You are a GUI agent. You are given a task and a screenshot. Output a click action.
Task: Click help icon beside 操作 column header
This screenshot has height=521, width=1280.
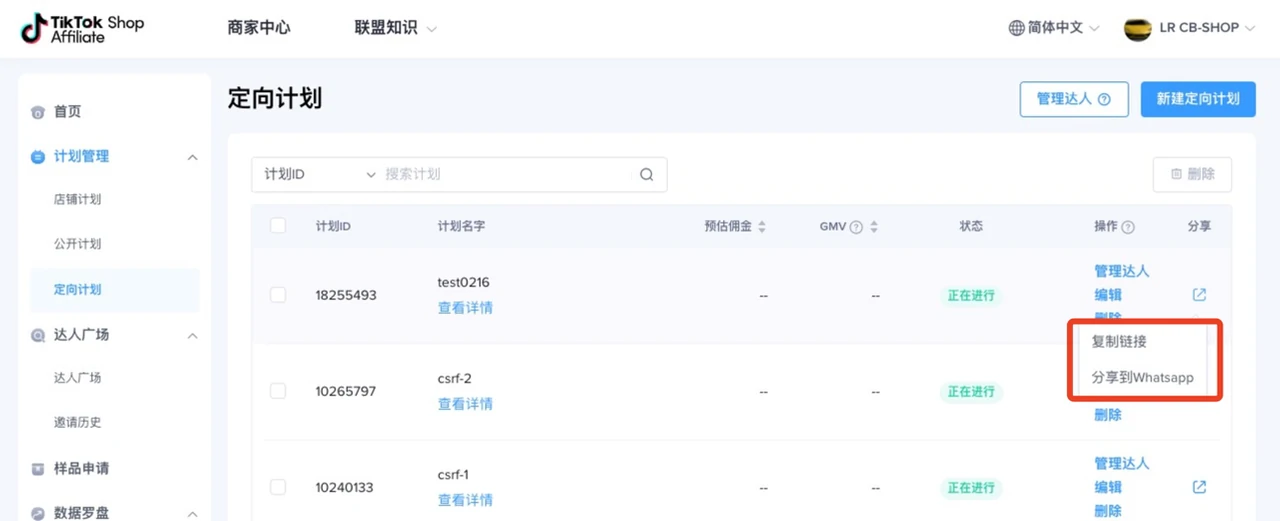1128,227
